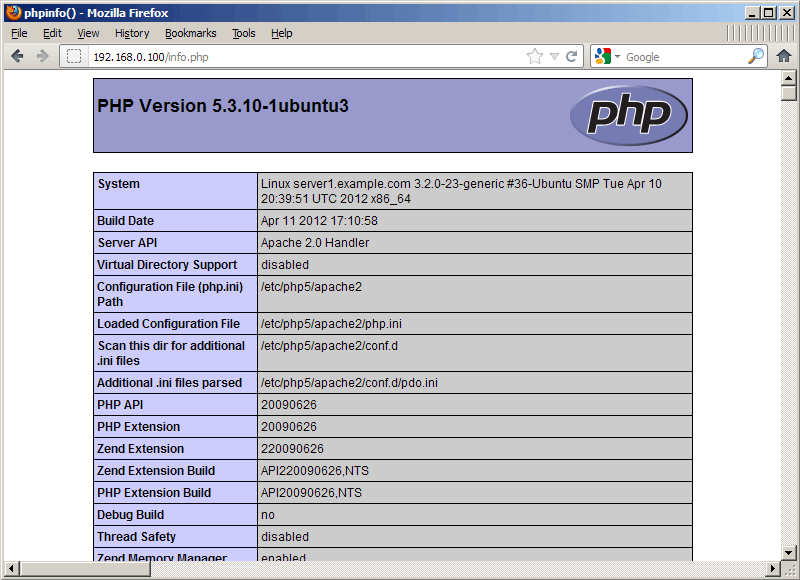
Task: Open the Edit menu
Action: tap(52, 33)
